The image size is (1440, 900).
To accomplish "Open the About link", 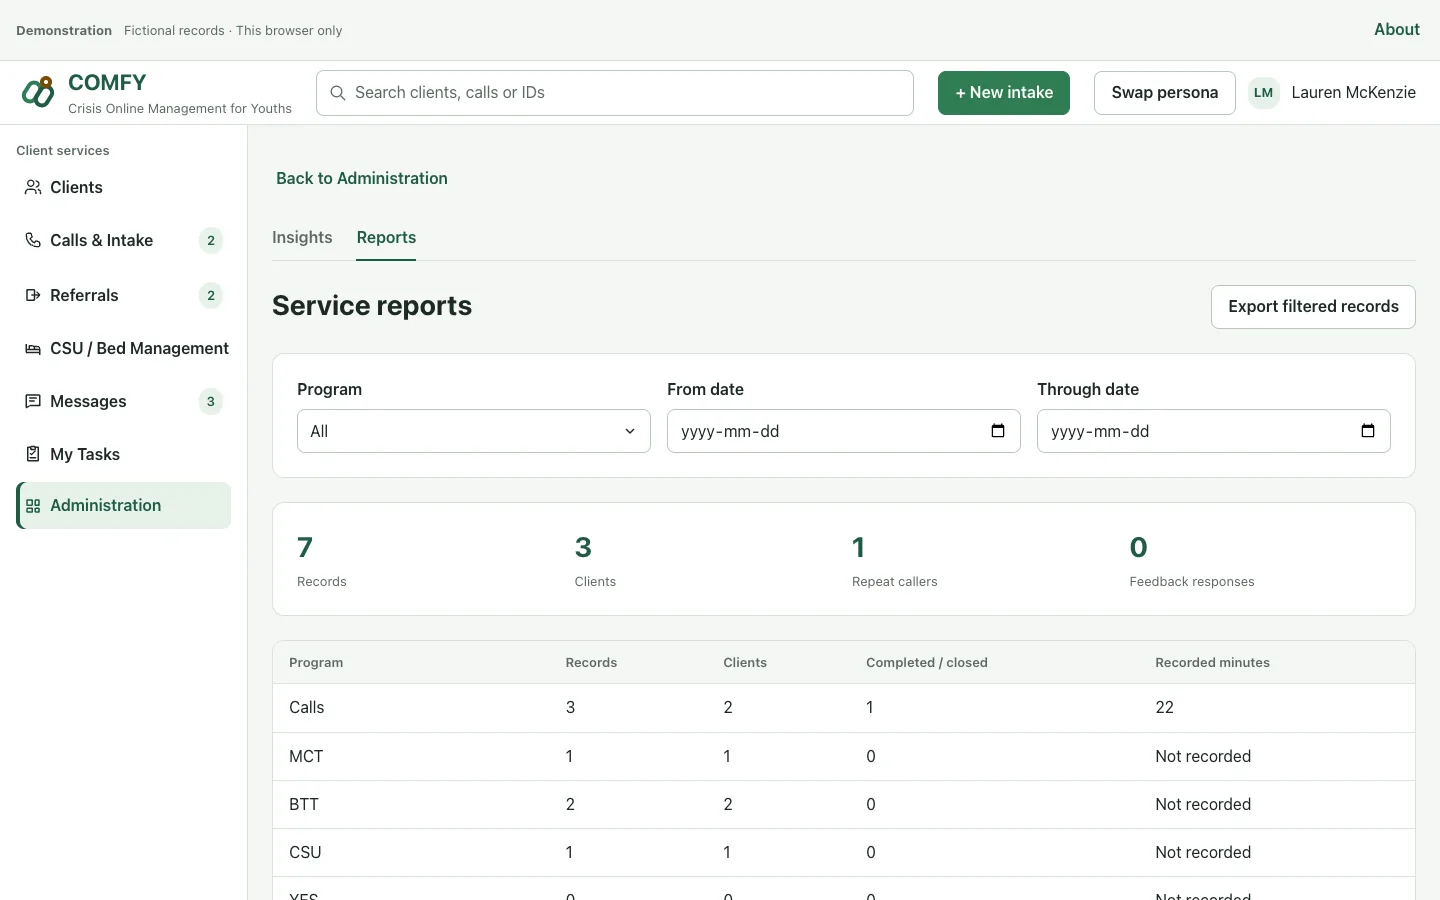I will [x=1397, y=30].
